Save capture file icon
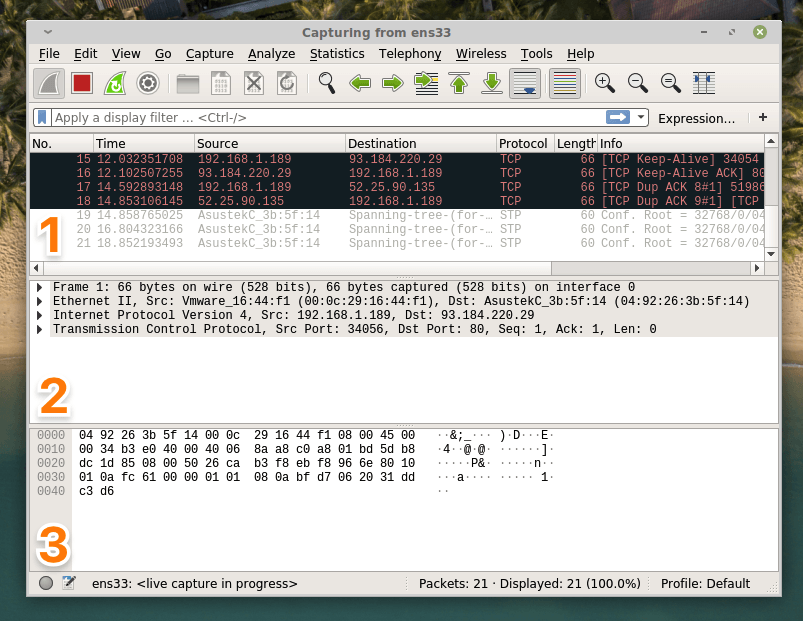 (221, 83)
